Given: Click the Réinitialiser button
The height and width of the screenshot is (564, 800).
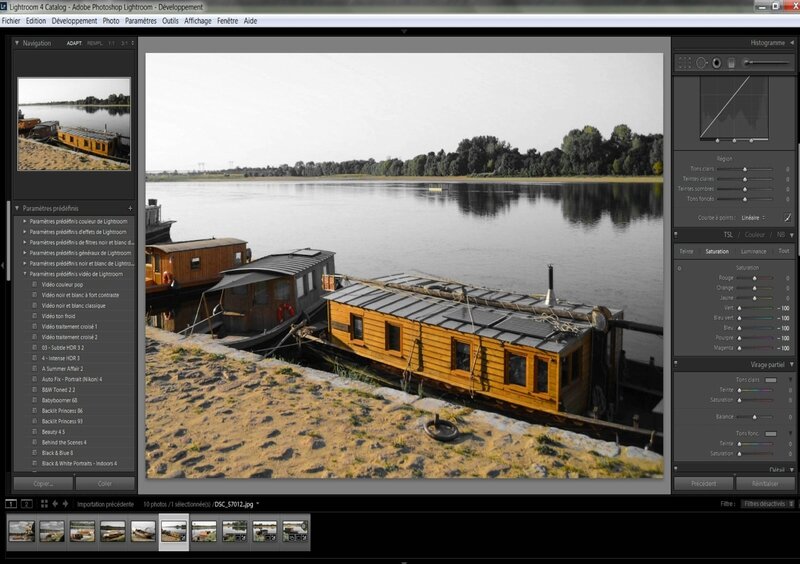Looking at the screenshot, I should (765, 483).
